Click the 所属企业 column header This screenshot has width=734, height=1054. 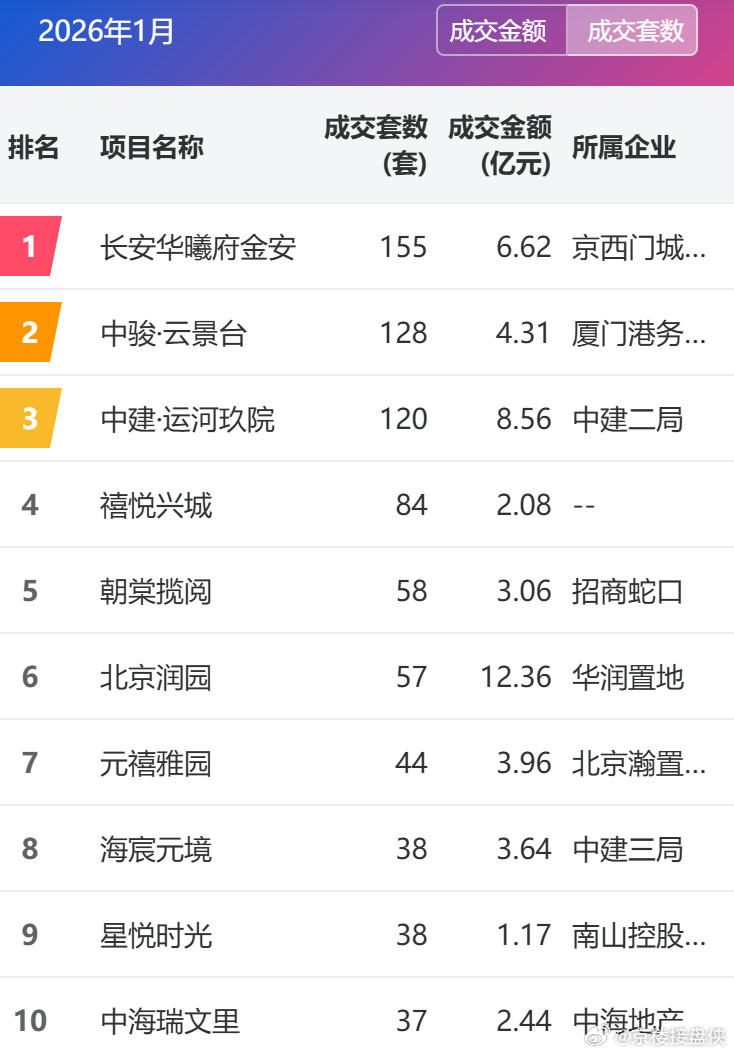pos(623,147)
